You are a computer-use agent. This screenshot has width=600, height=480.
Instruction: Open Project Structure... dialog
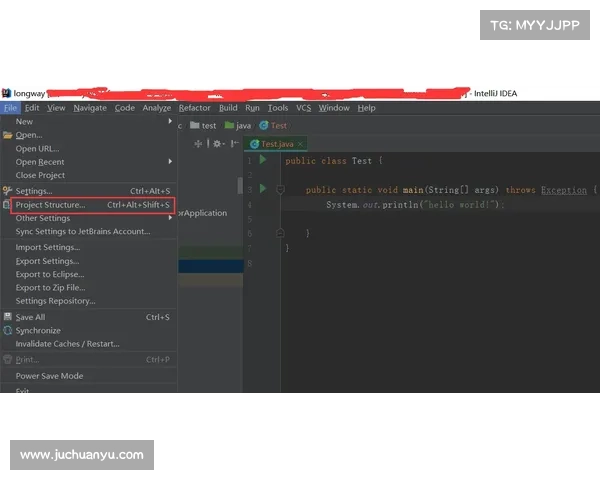coord(92,205)
